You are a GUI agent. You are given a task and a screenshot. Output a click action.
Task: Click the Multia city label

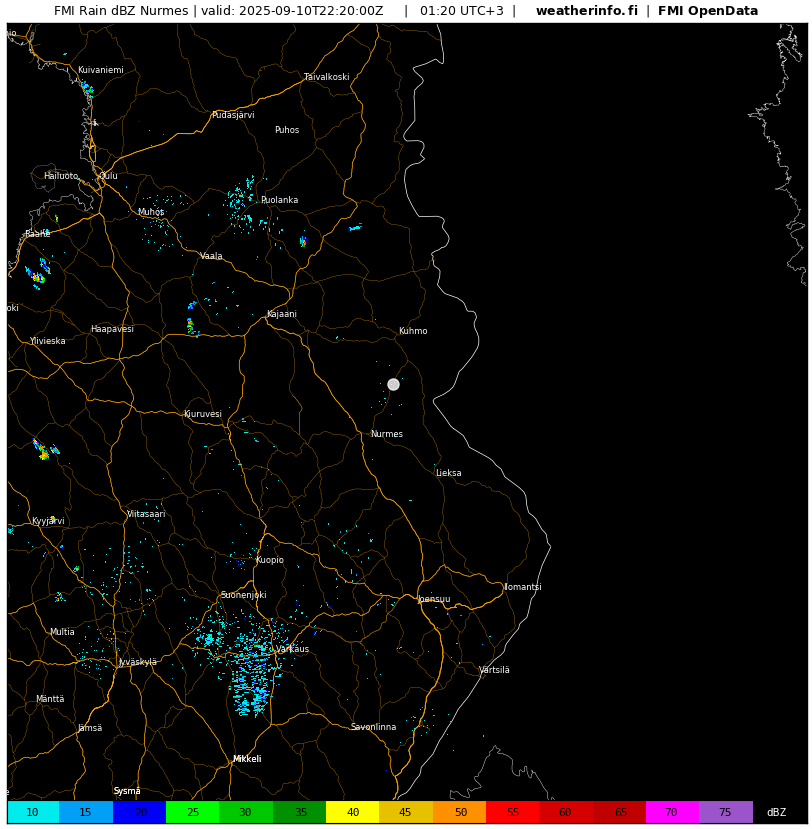click(x=62, y=632)
